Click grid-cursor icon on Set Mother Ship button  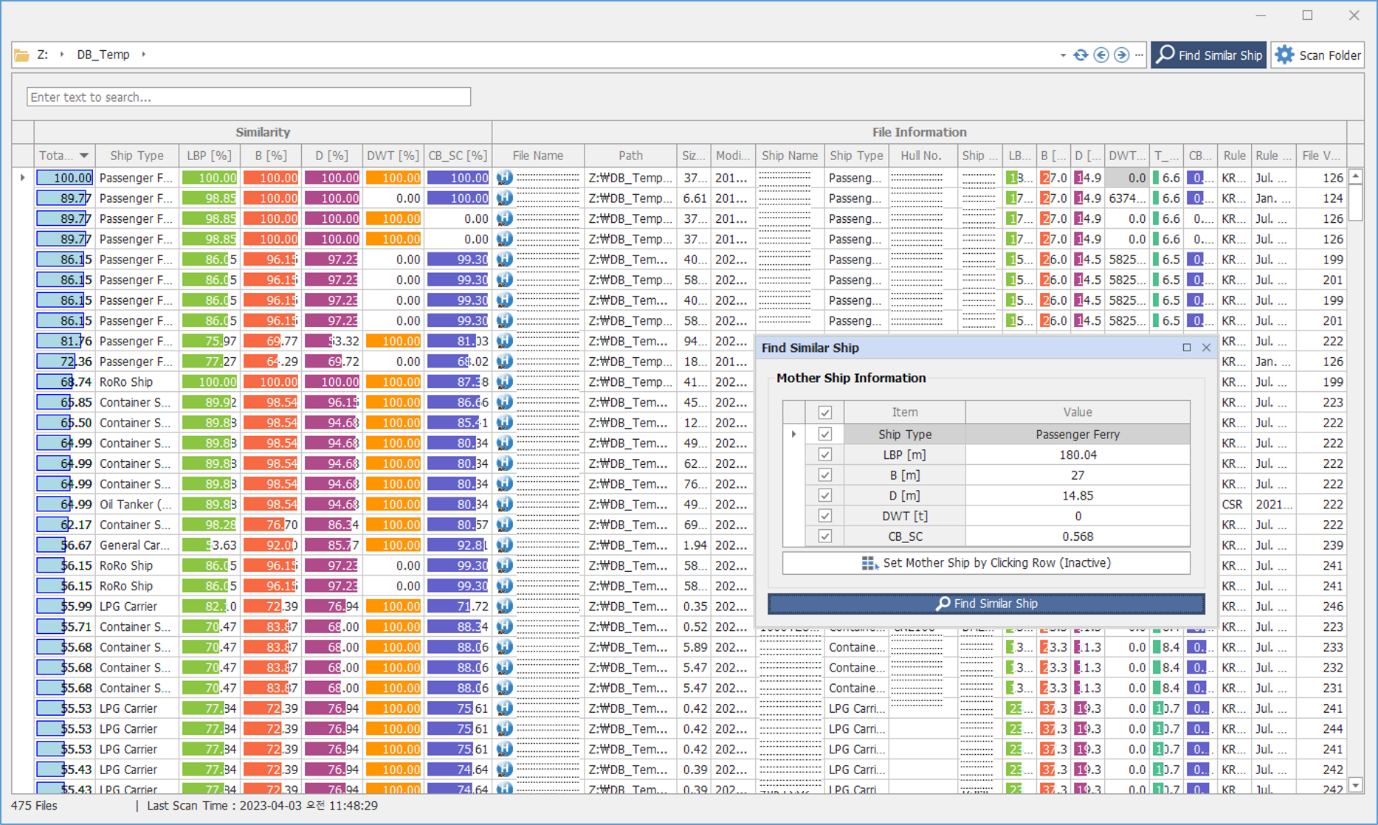[x=870, y=563]
